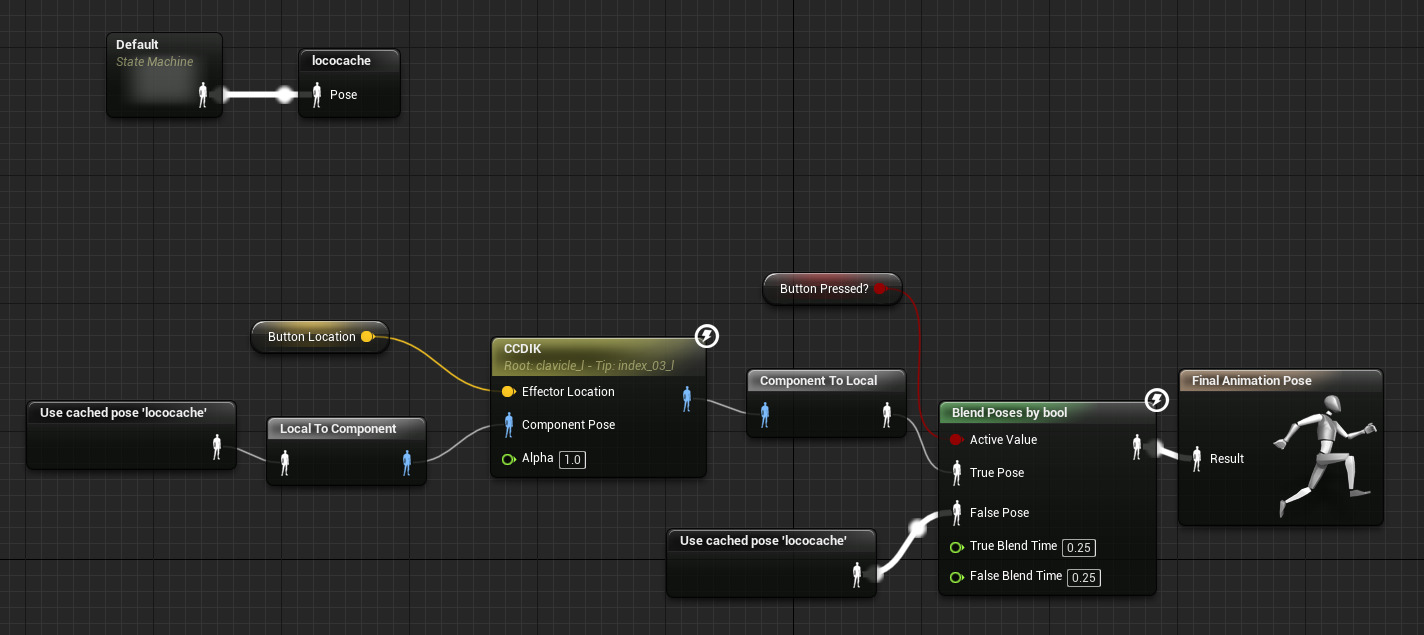Click the green Alpha pin on CCDIK
The image size is (1424, 635).
point(508,459)
